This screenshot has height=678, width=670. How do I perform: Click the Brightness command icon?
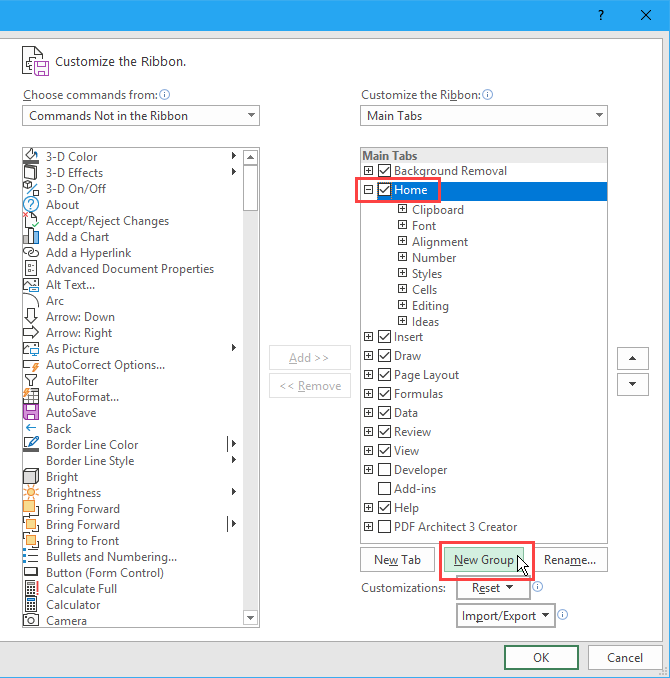coord(30,492)
